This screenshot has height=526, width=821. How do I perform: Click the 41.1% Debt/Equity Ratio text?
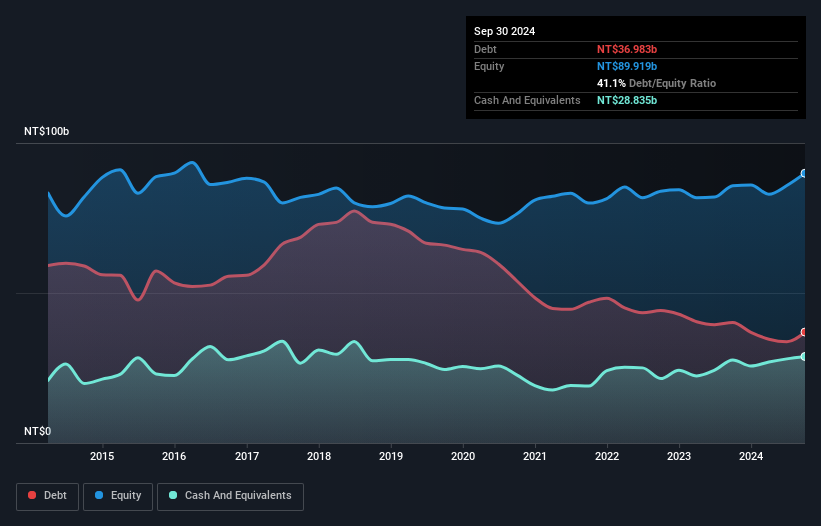click(x=656, y=83)
